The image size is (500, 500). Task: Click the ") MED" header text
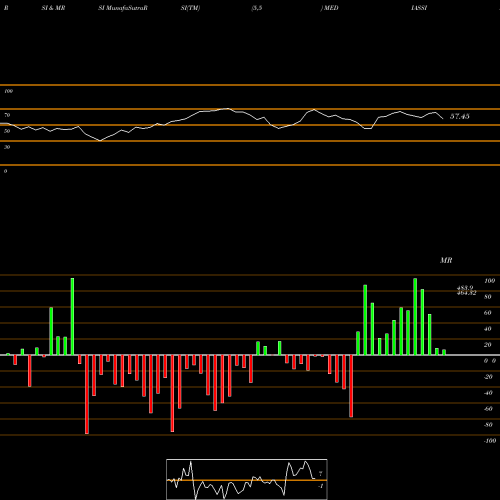point(329,8)
